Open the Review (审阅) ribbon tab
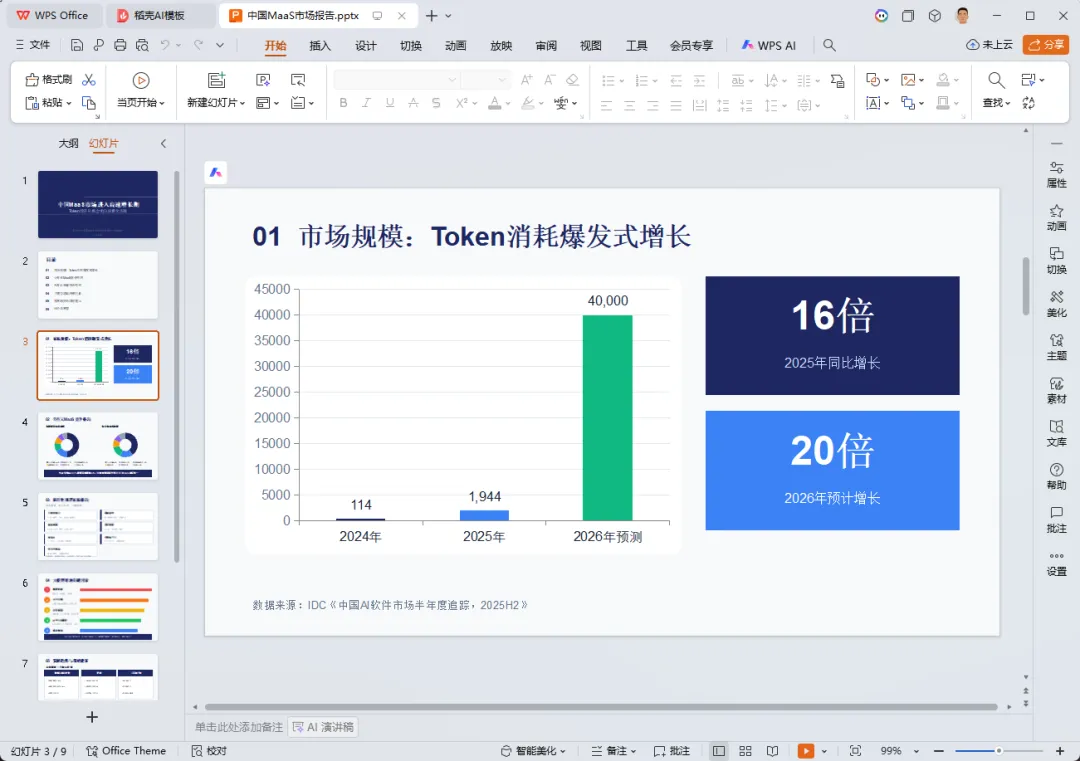This screenshot has width=1080, height=761. tap(546, 45)
